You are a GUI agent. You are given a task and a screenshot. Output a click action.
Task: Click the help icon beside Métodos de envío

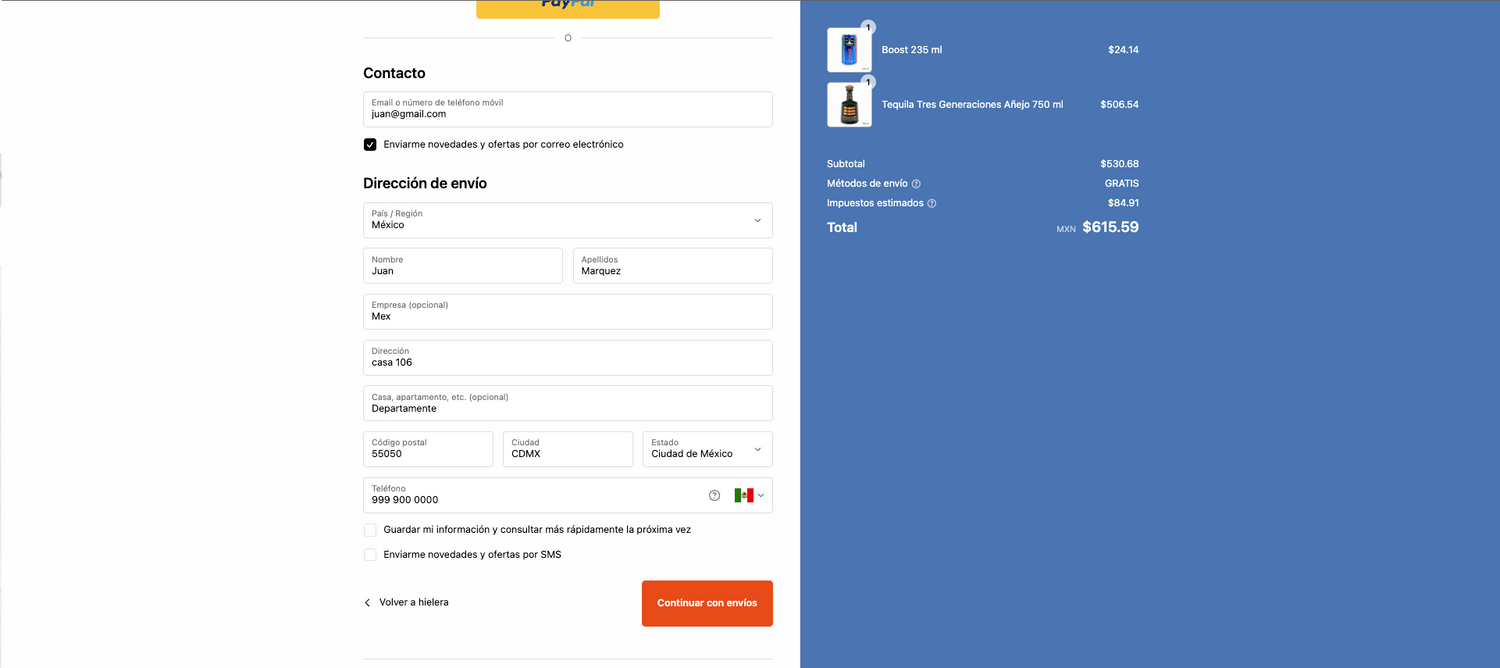click(916, 184)
